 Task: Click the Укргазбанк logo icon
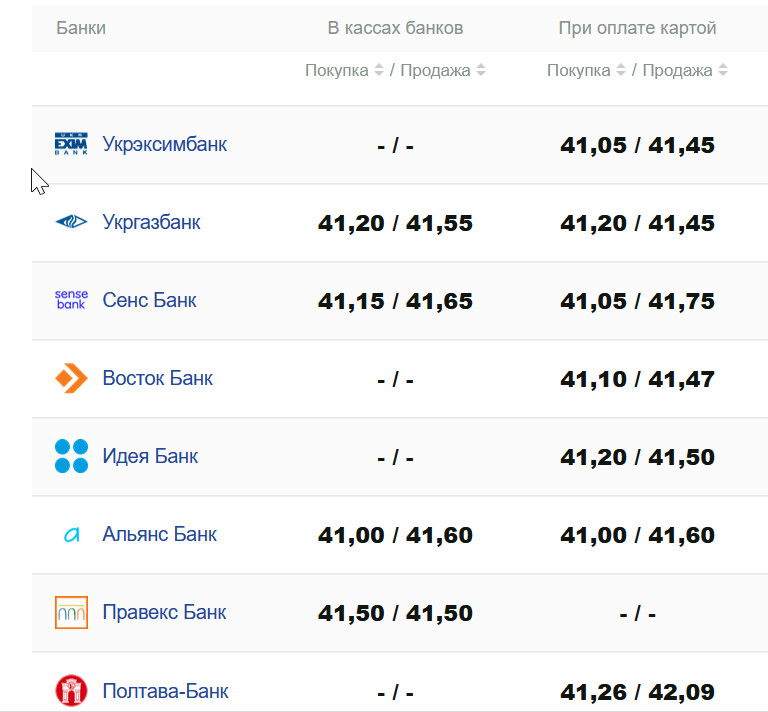(x=71, y=222)
